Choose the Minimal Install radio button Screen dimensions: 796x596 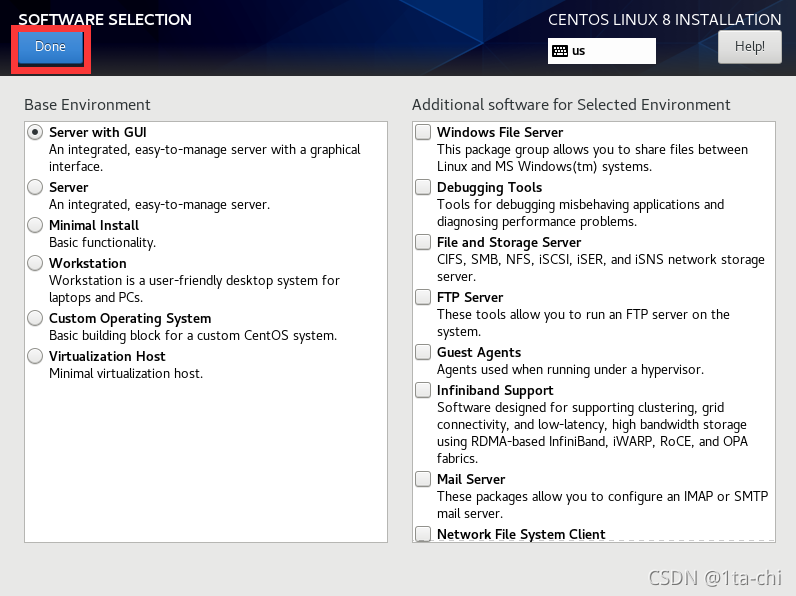coord(35,225)
